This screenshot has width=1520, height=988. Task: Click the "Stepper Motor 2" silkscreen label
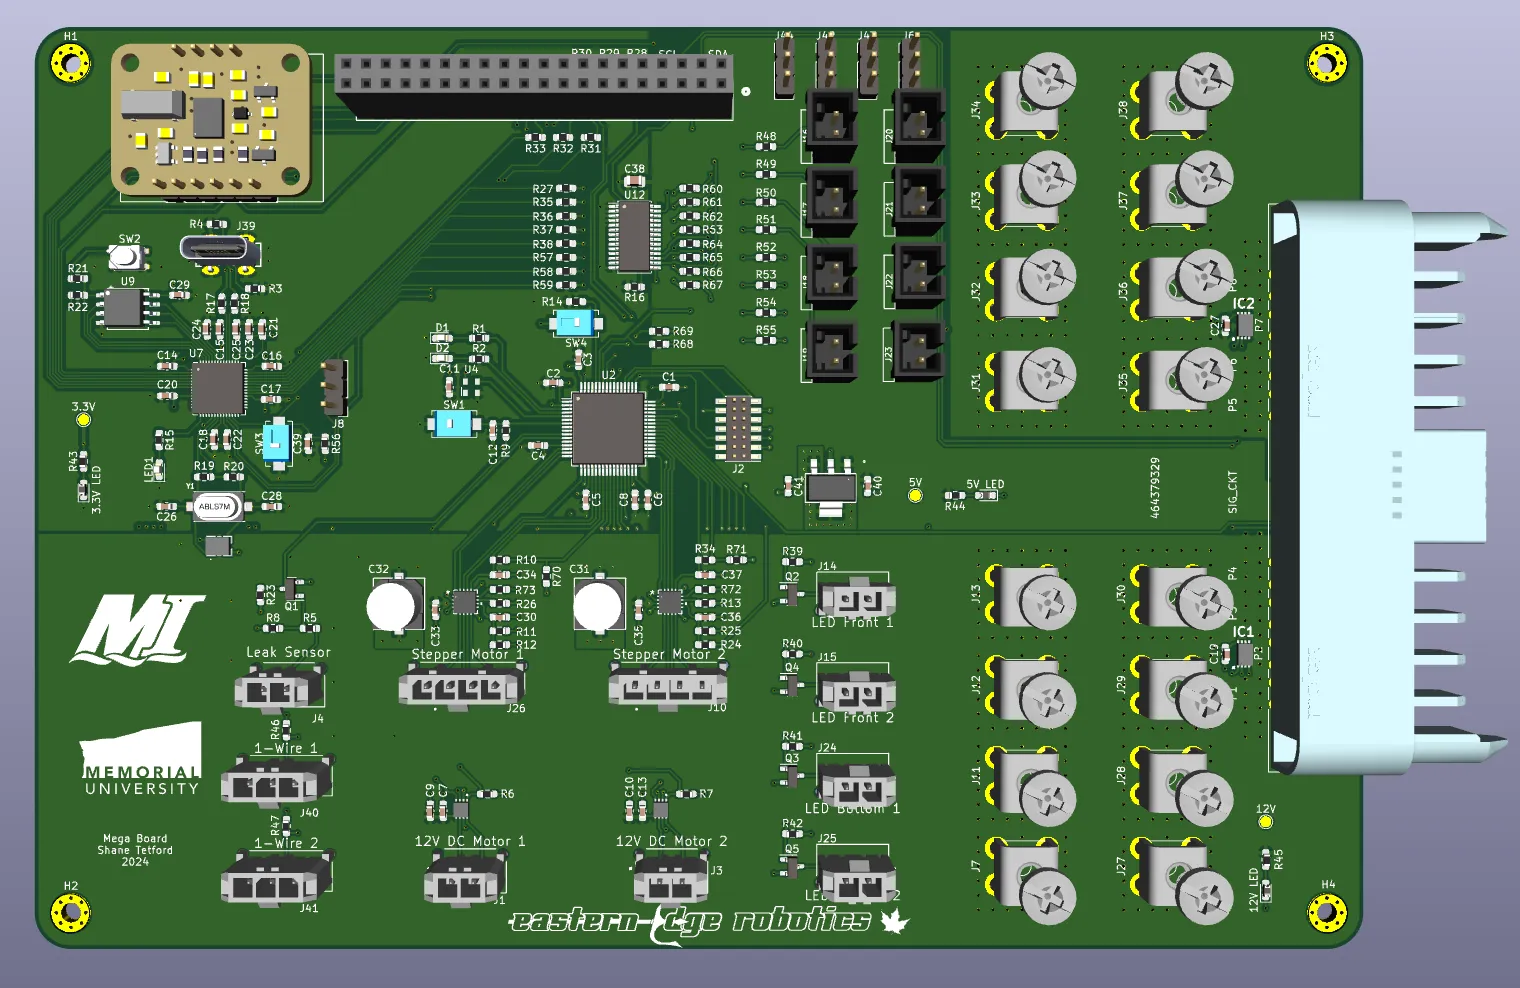tap(669, 655)
